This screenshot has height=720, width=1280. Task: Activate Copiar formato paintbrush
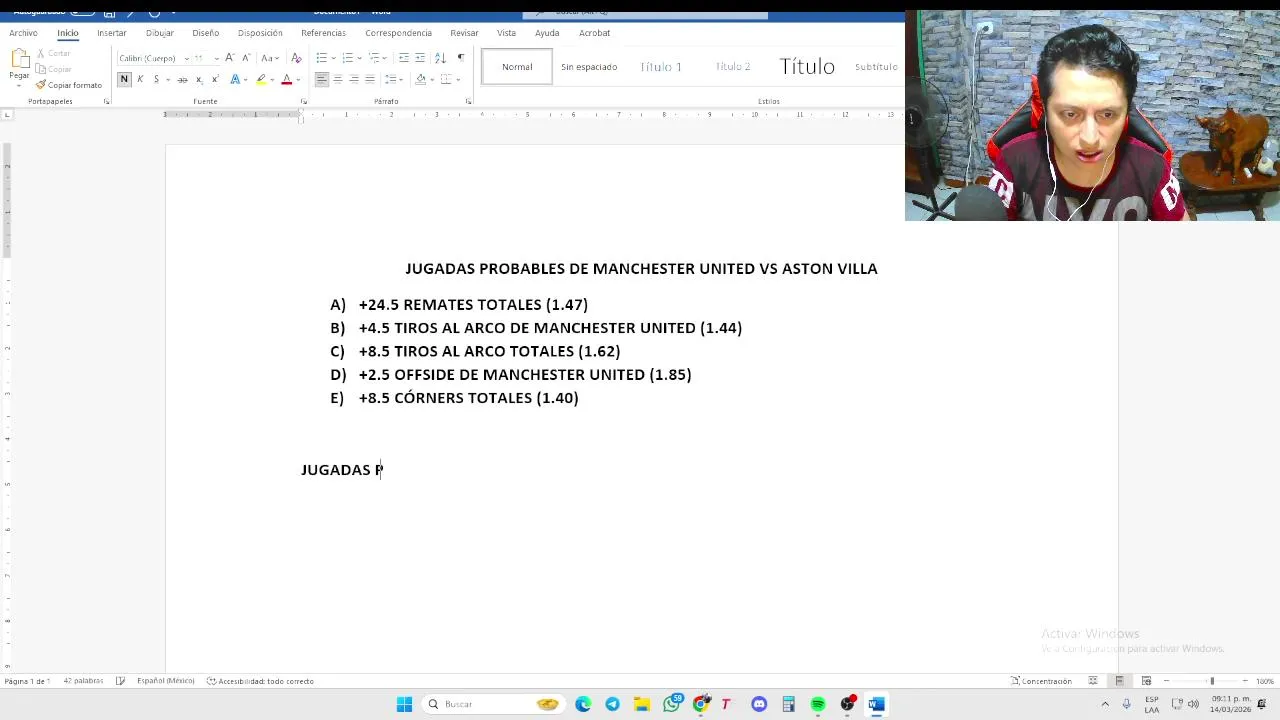point(68,85)
